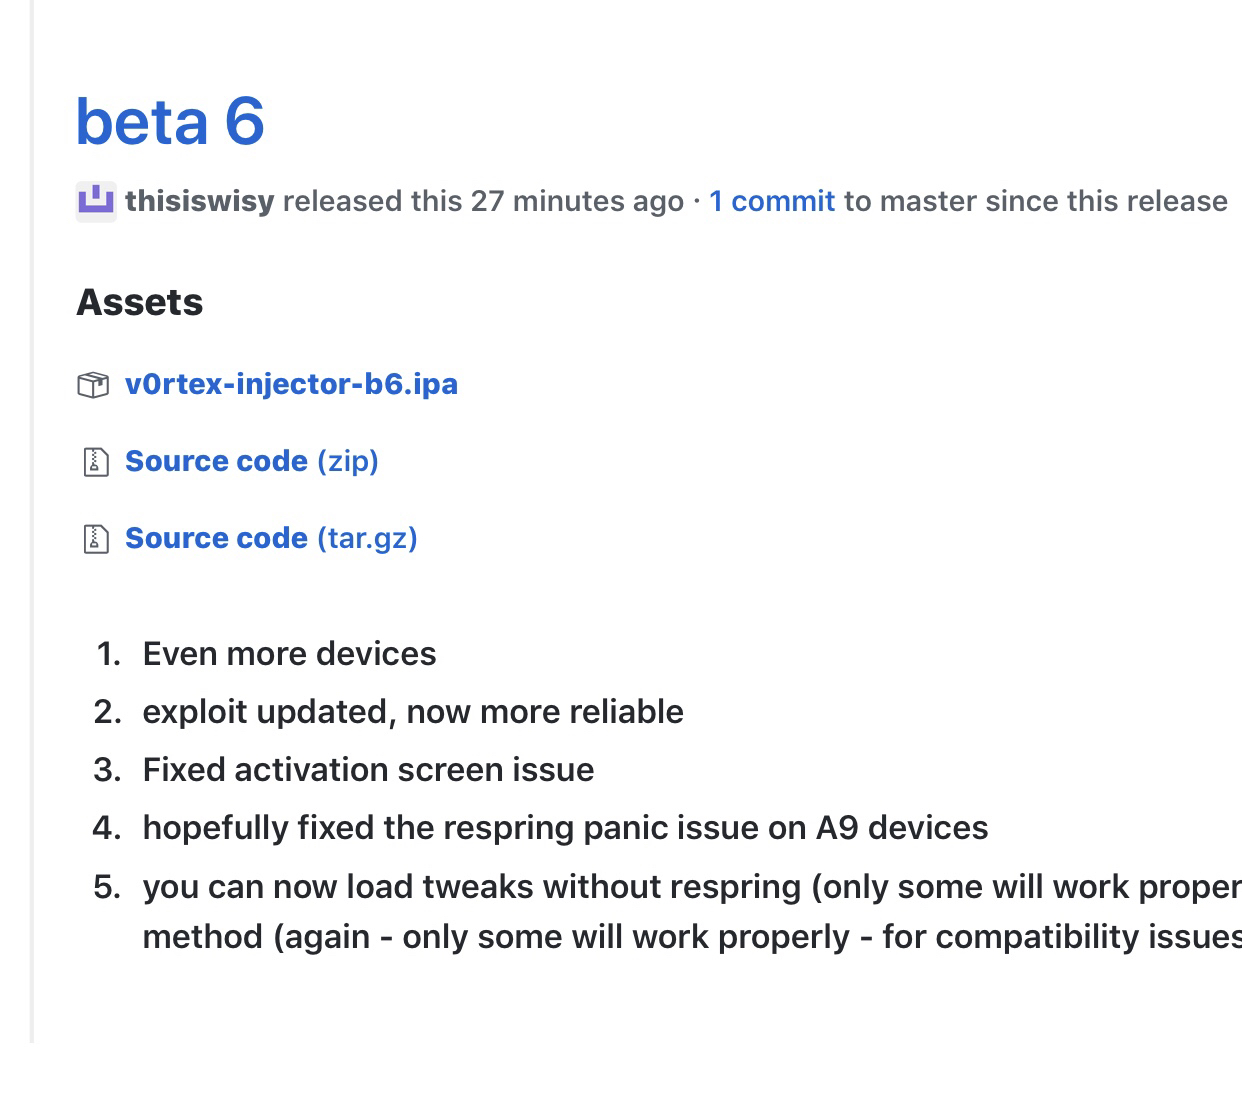
Task: Click the A9 devices respring panic note
Action: tap(565, 828)
